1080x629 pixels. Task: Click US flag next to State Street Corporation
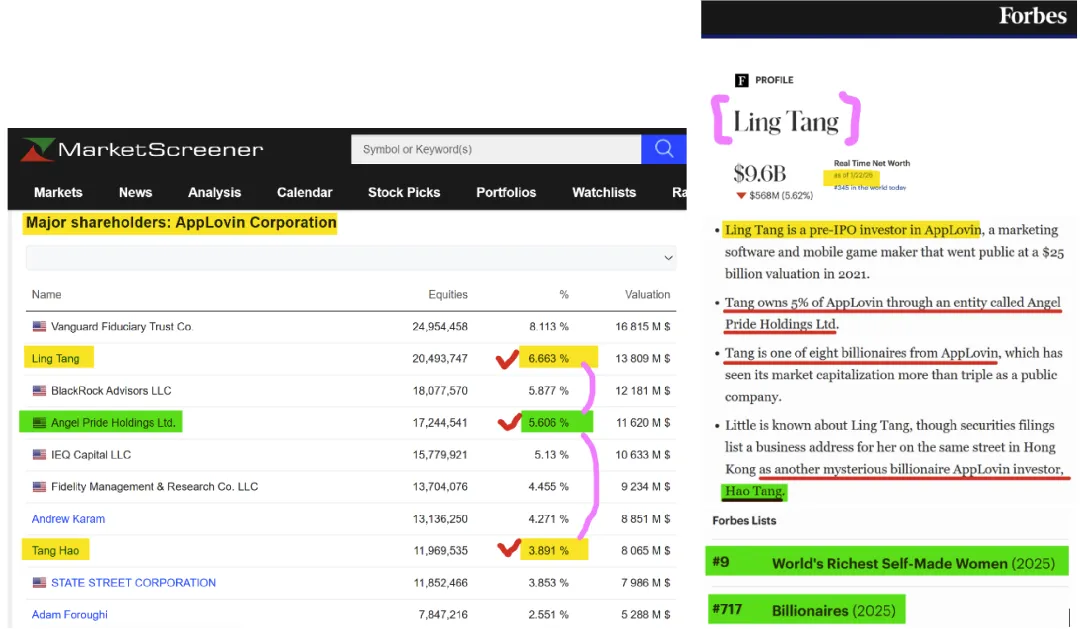click(39, 583)
